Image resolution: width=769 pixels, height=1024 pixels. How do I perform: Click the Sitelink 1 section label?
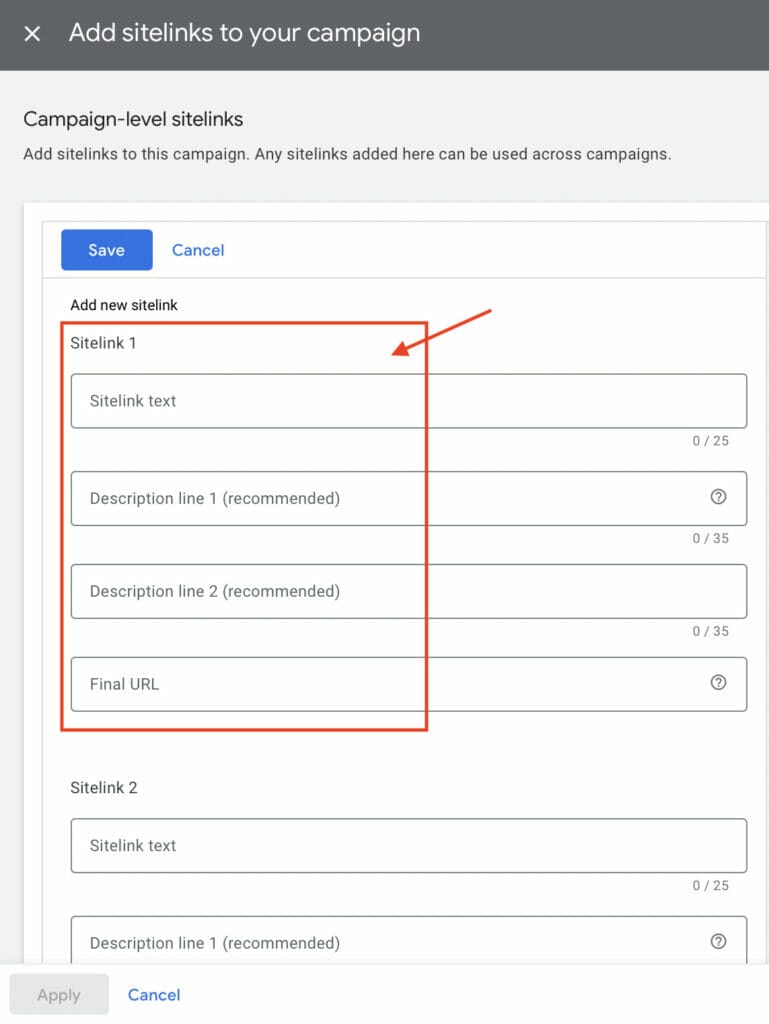[x=103, y=343]
